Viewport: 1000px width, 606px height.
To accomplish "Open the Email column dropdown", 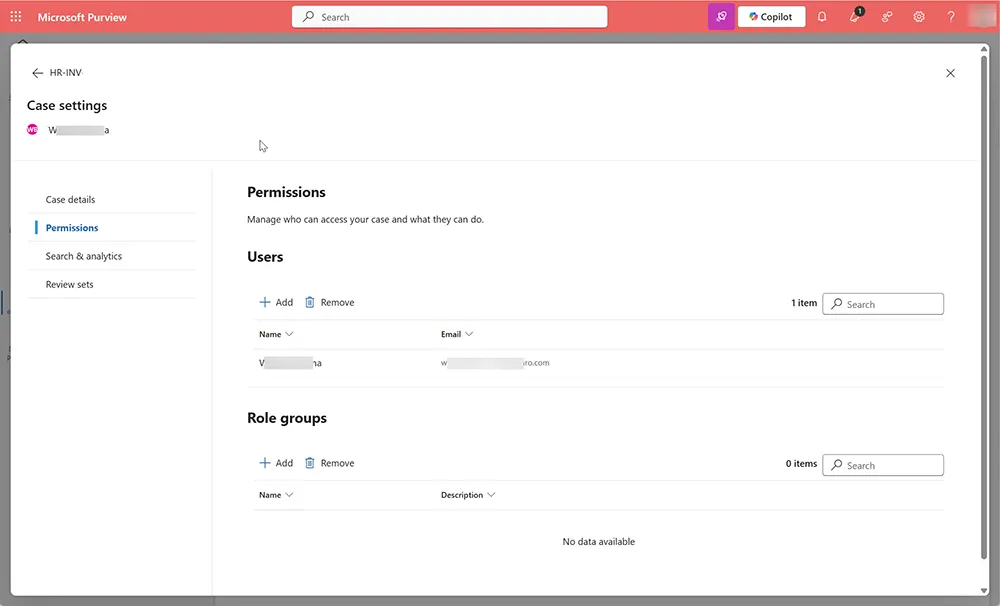I will [469, 334].
